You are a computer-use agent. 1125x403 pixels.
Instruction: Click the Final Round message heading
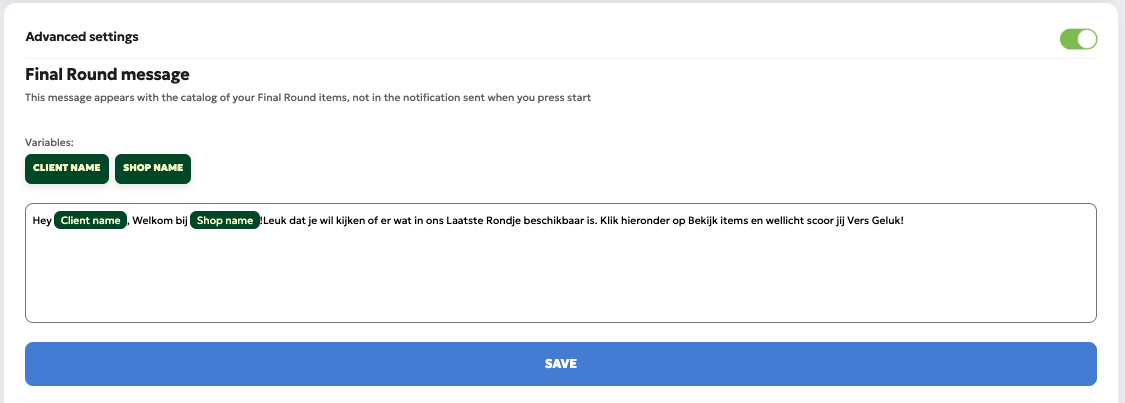(x=107, y=74)
